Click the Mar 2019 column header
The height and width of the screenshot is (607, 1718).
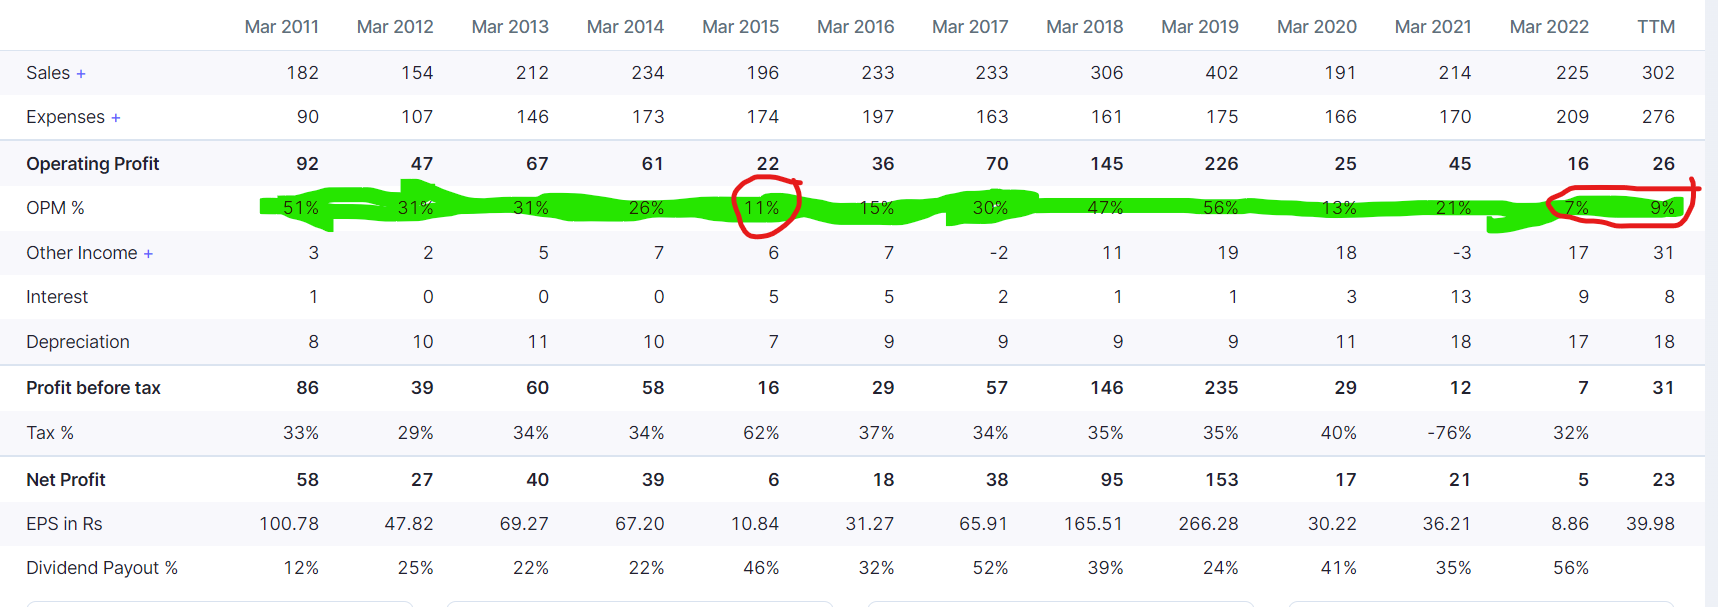click(x=1199, y=27)
